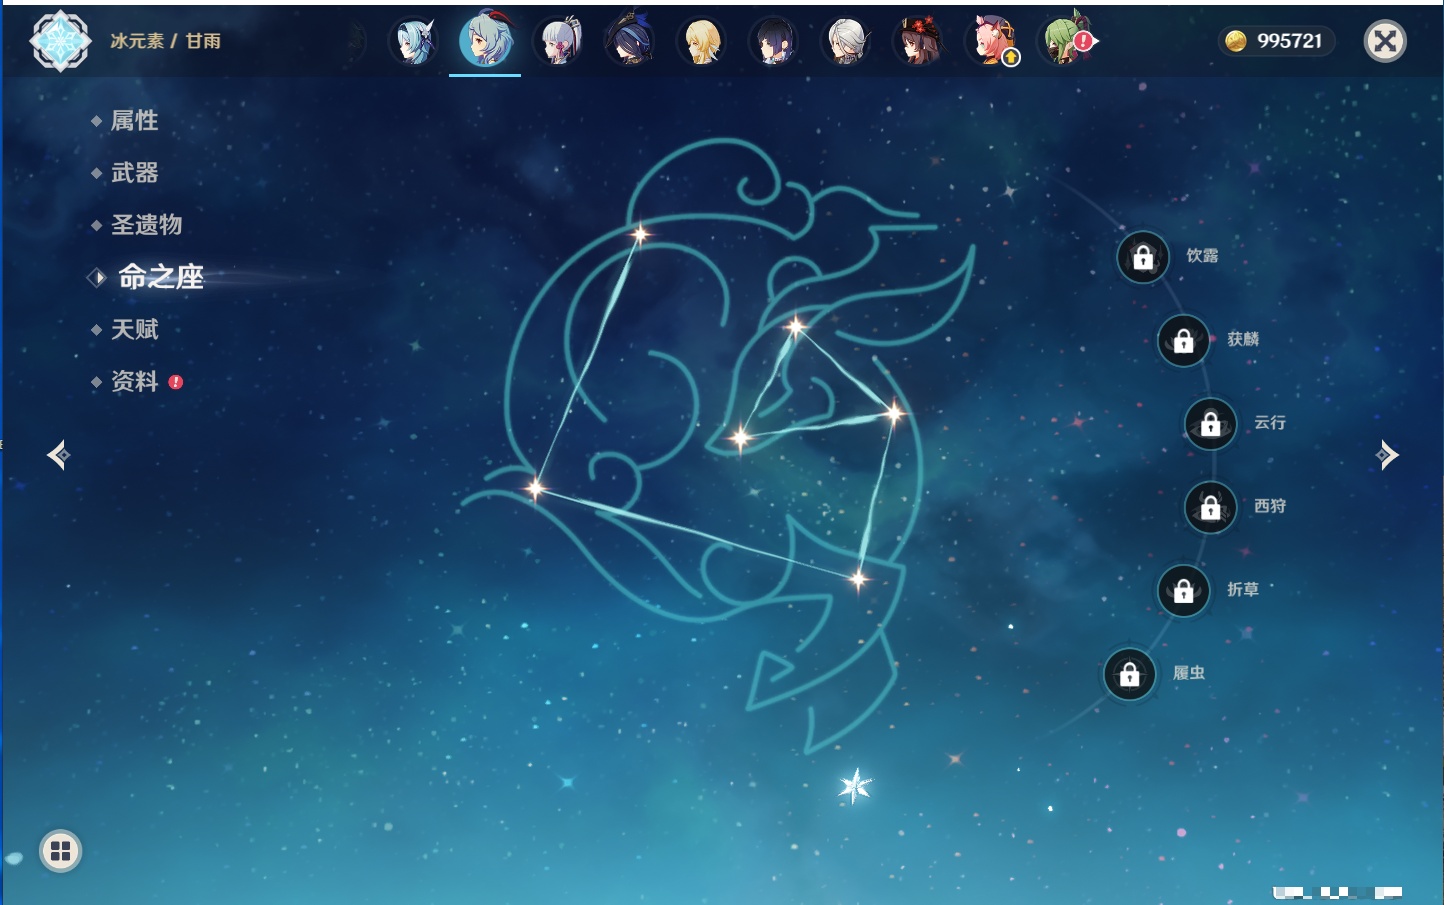
Task: Click the 云行 constellation label
Action: click(x=1270, y=422)
